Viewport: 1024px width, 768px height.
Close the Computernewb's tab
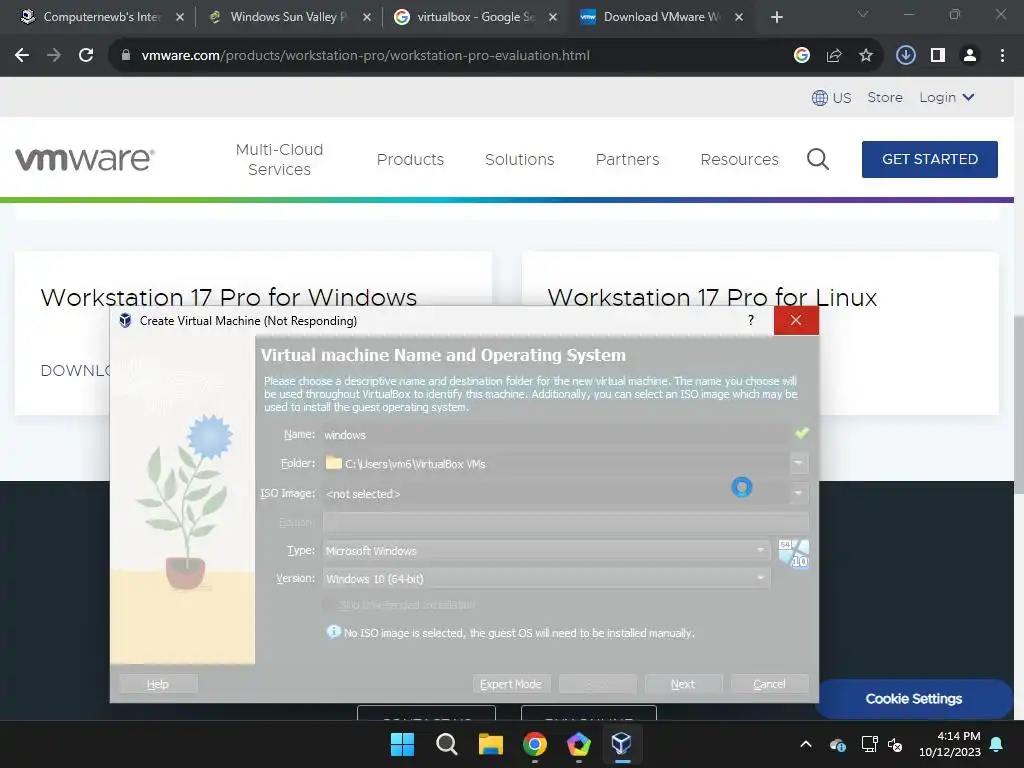[180, 17]
